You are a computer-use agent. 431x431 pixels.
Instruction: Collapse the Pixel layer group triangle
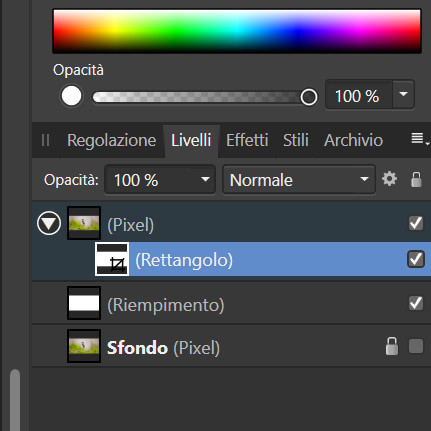coord(49,223)
